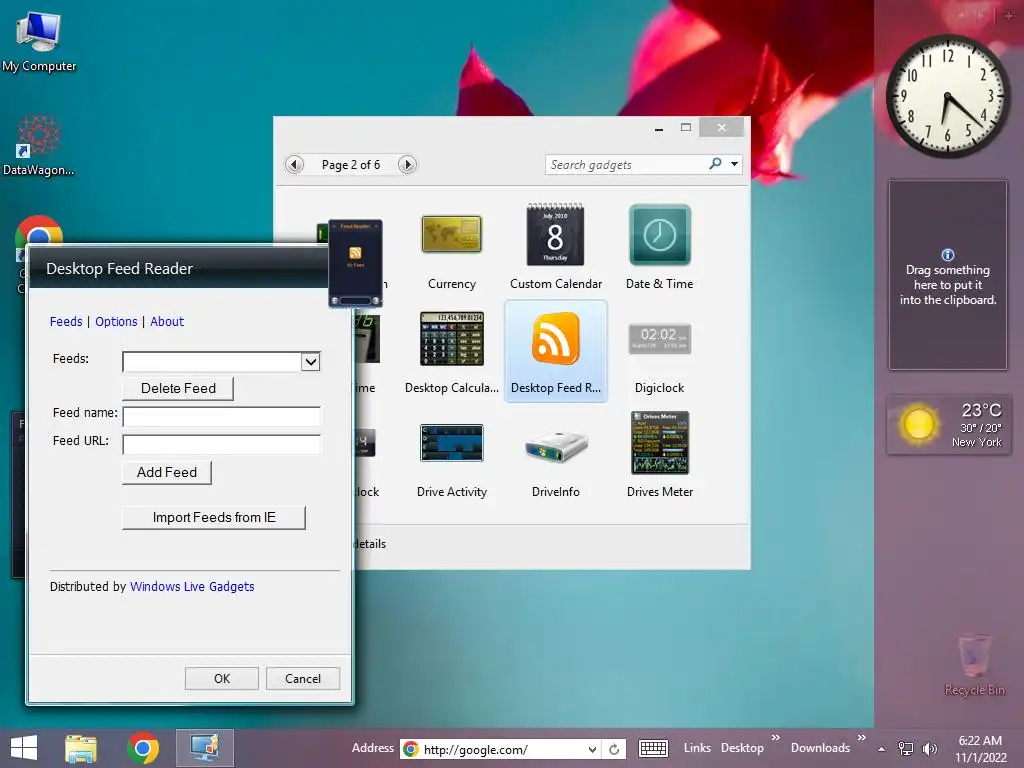Open the network tray icon

coord(906,748)
